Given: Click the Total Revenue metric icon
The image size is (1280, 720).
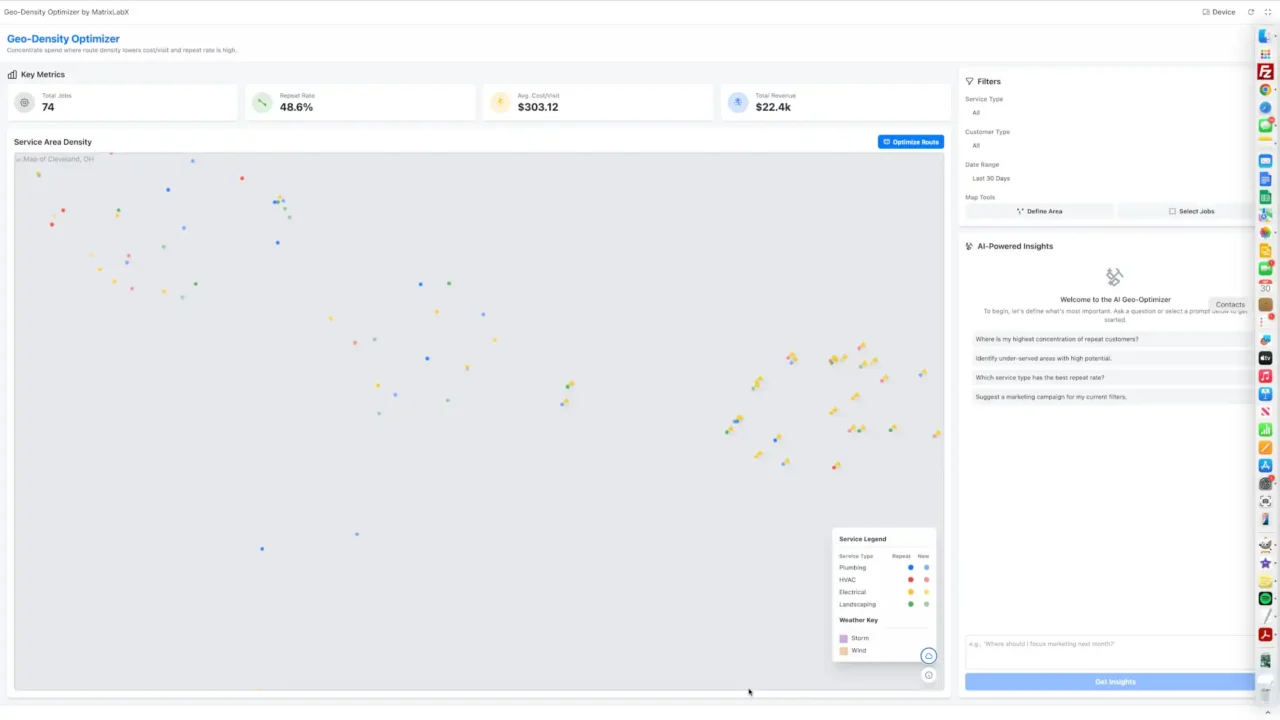Looking at the screenshot, I should point(738,102).
